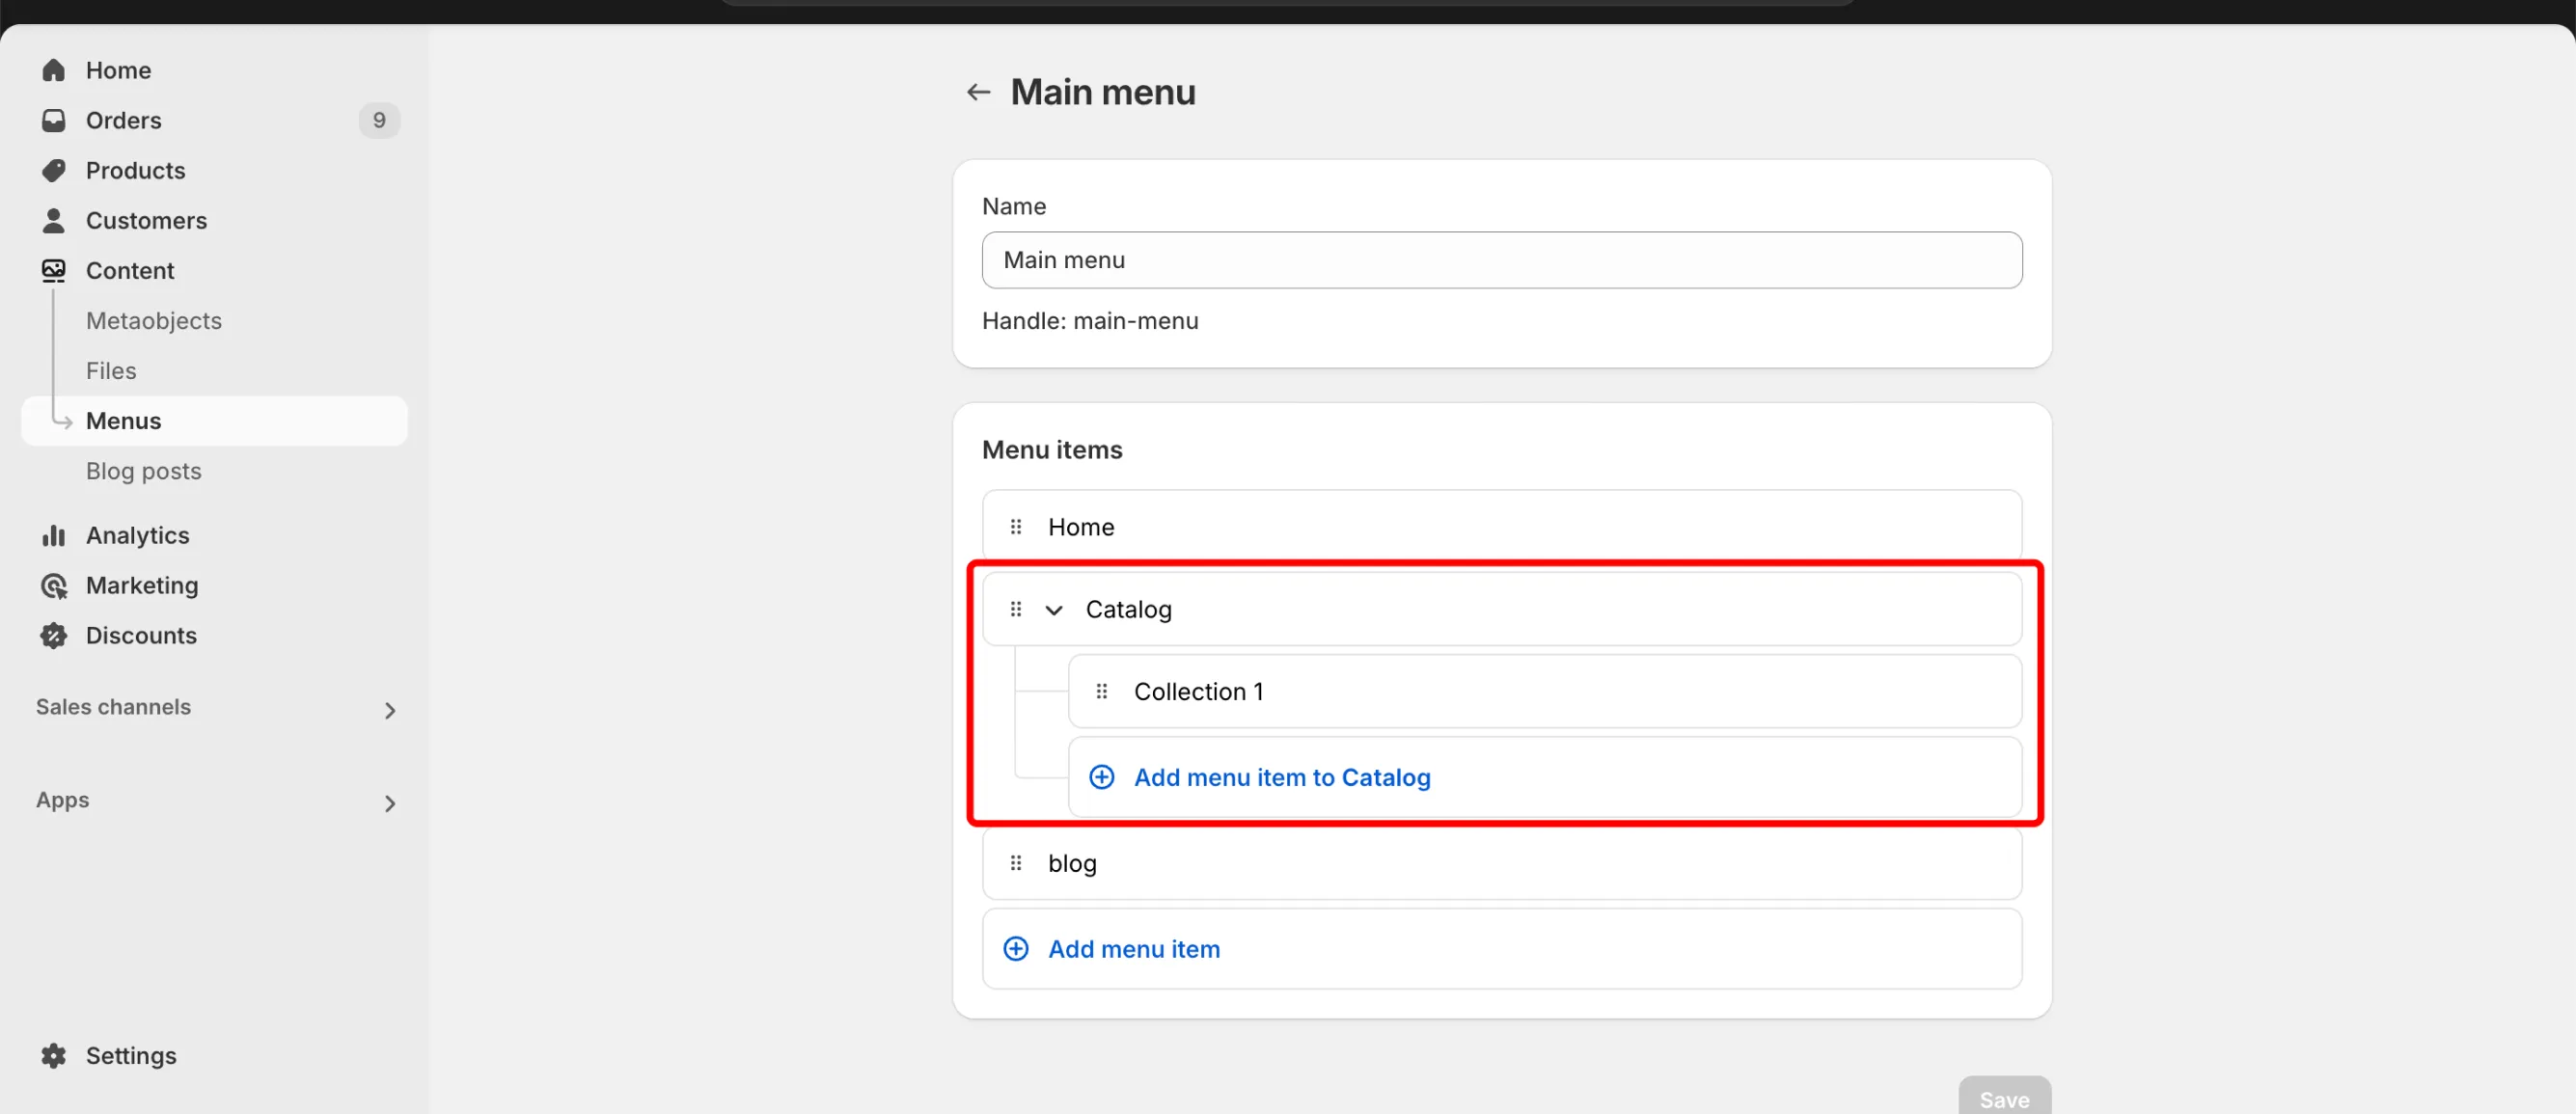Click the Save button
This screenshot has height=1114, width=2576.
[2004, 1098]
